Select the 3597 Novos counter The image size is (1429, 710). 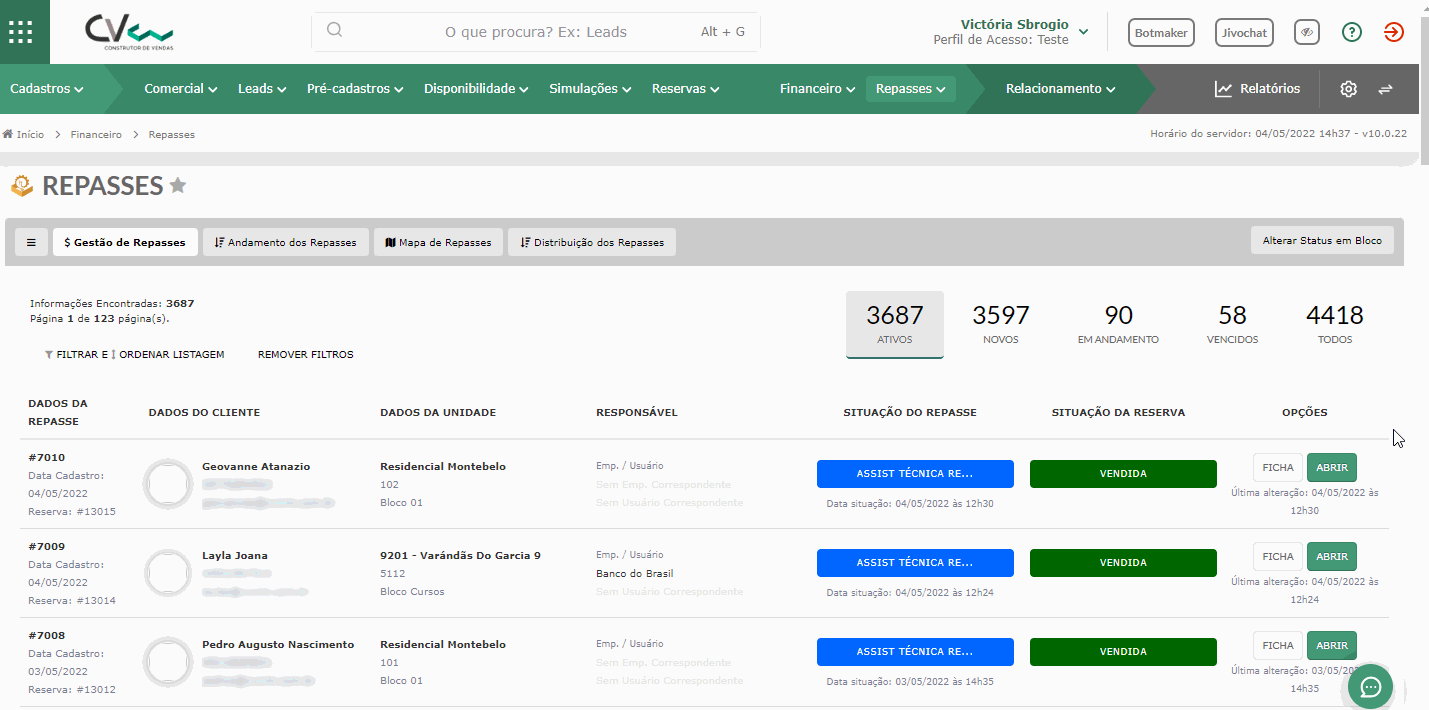coord(1001,324)
